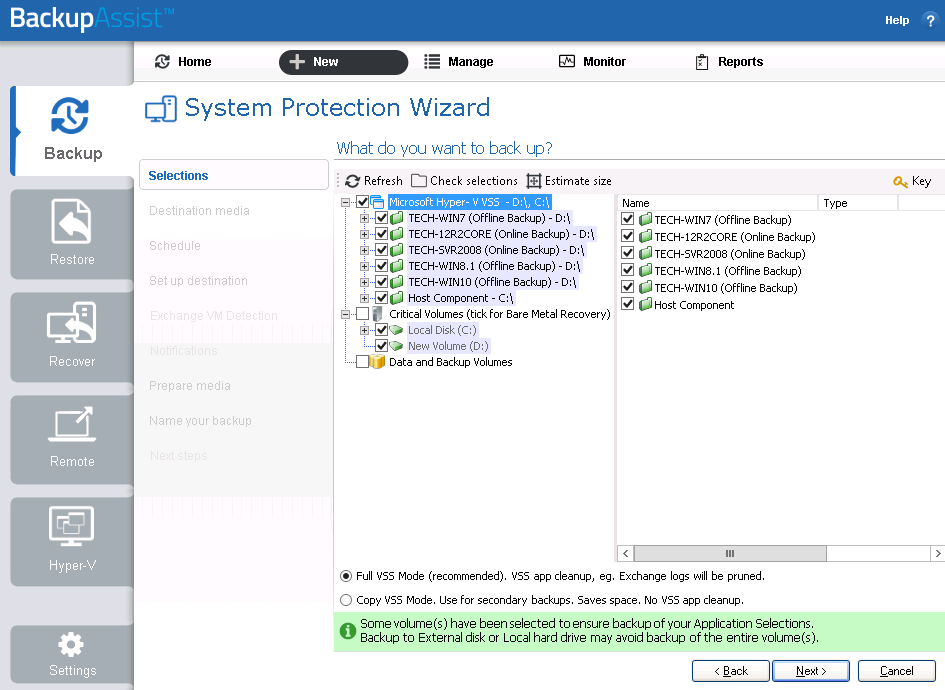This screenshot has height=690, width=945.
Task: Open the Settings gear in sidebar
Action: point(71,644)
